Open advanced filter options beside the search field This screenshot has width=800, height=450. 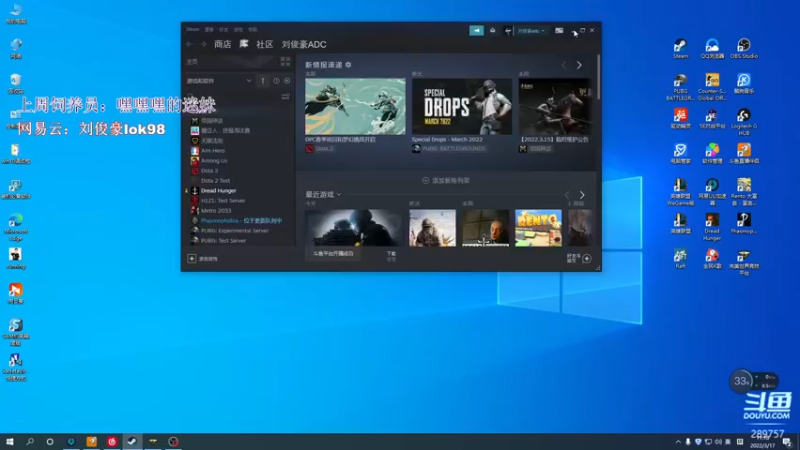(x=286, y=96)
